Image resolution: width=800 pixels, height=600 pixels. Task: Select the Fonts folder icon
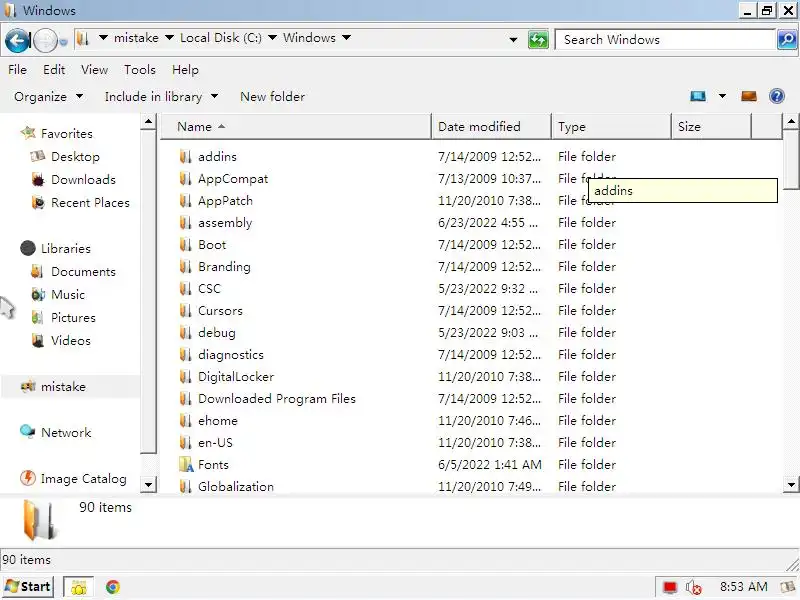point(186,464)
